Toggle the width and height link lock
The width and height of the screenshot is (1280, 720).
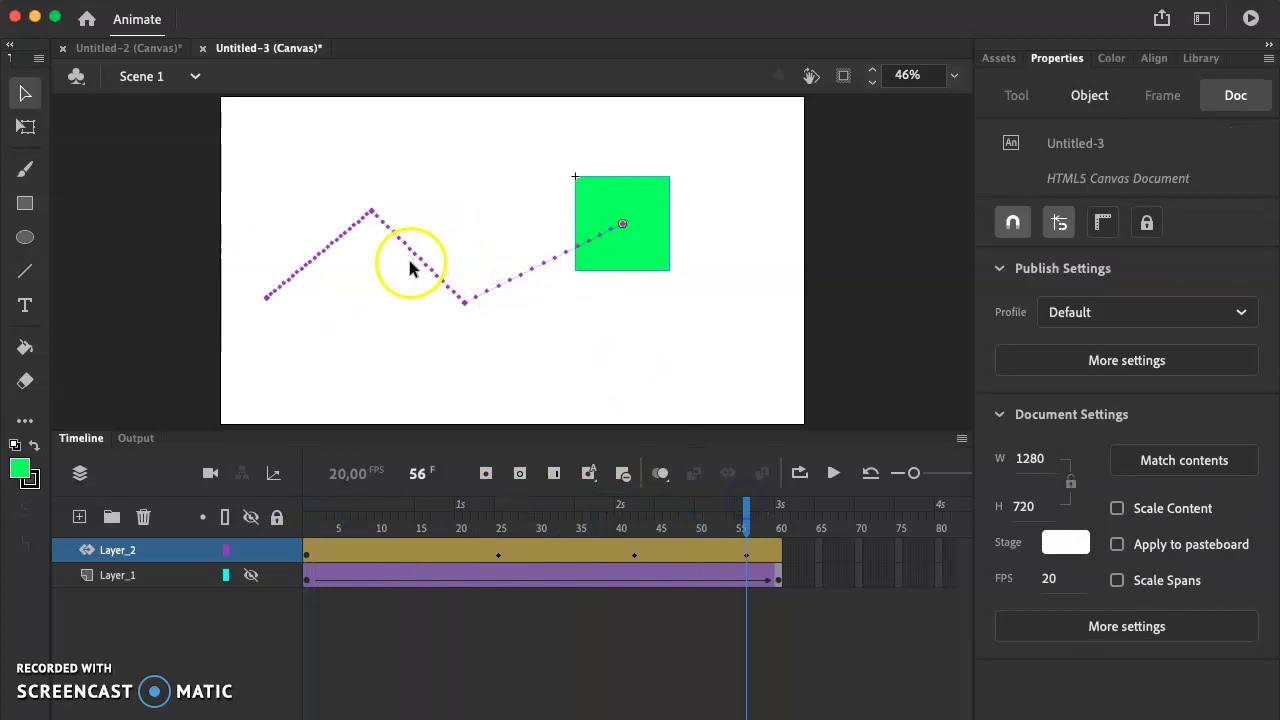tap(1070, 483)
